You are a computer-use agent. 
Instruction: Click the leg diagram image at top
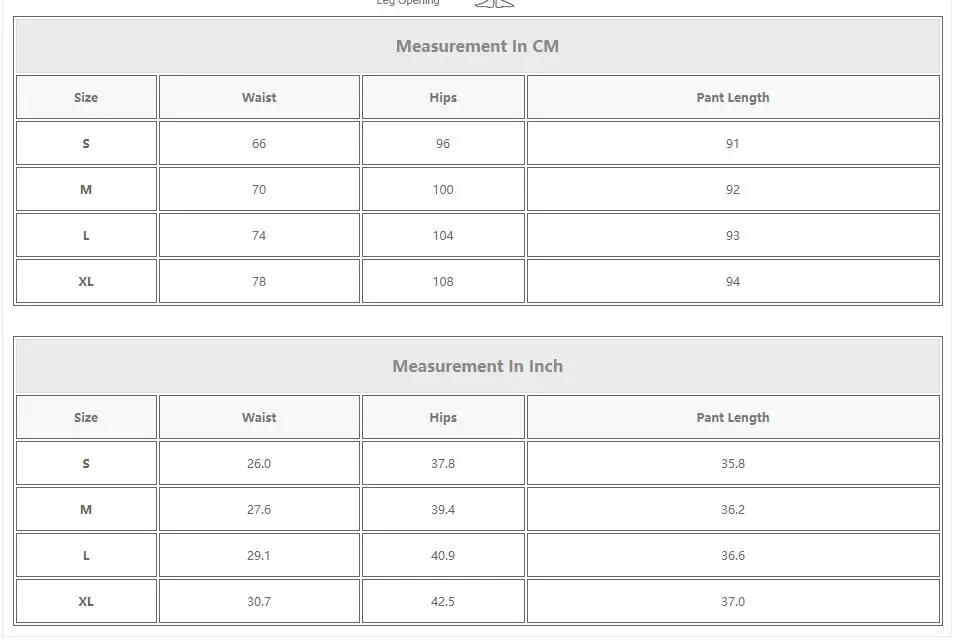[495, 4]
